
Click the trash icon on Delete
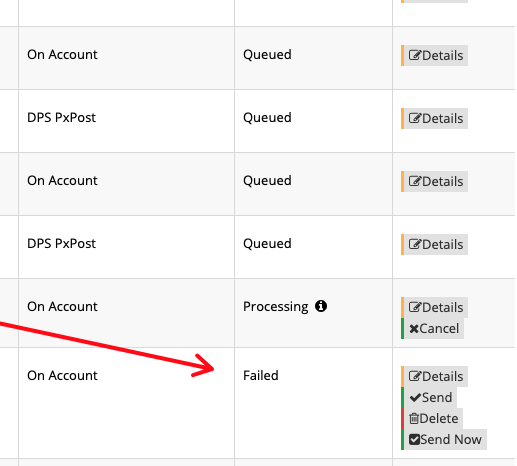(414, 418)
